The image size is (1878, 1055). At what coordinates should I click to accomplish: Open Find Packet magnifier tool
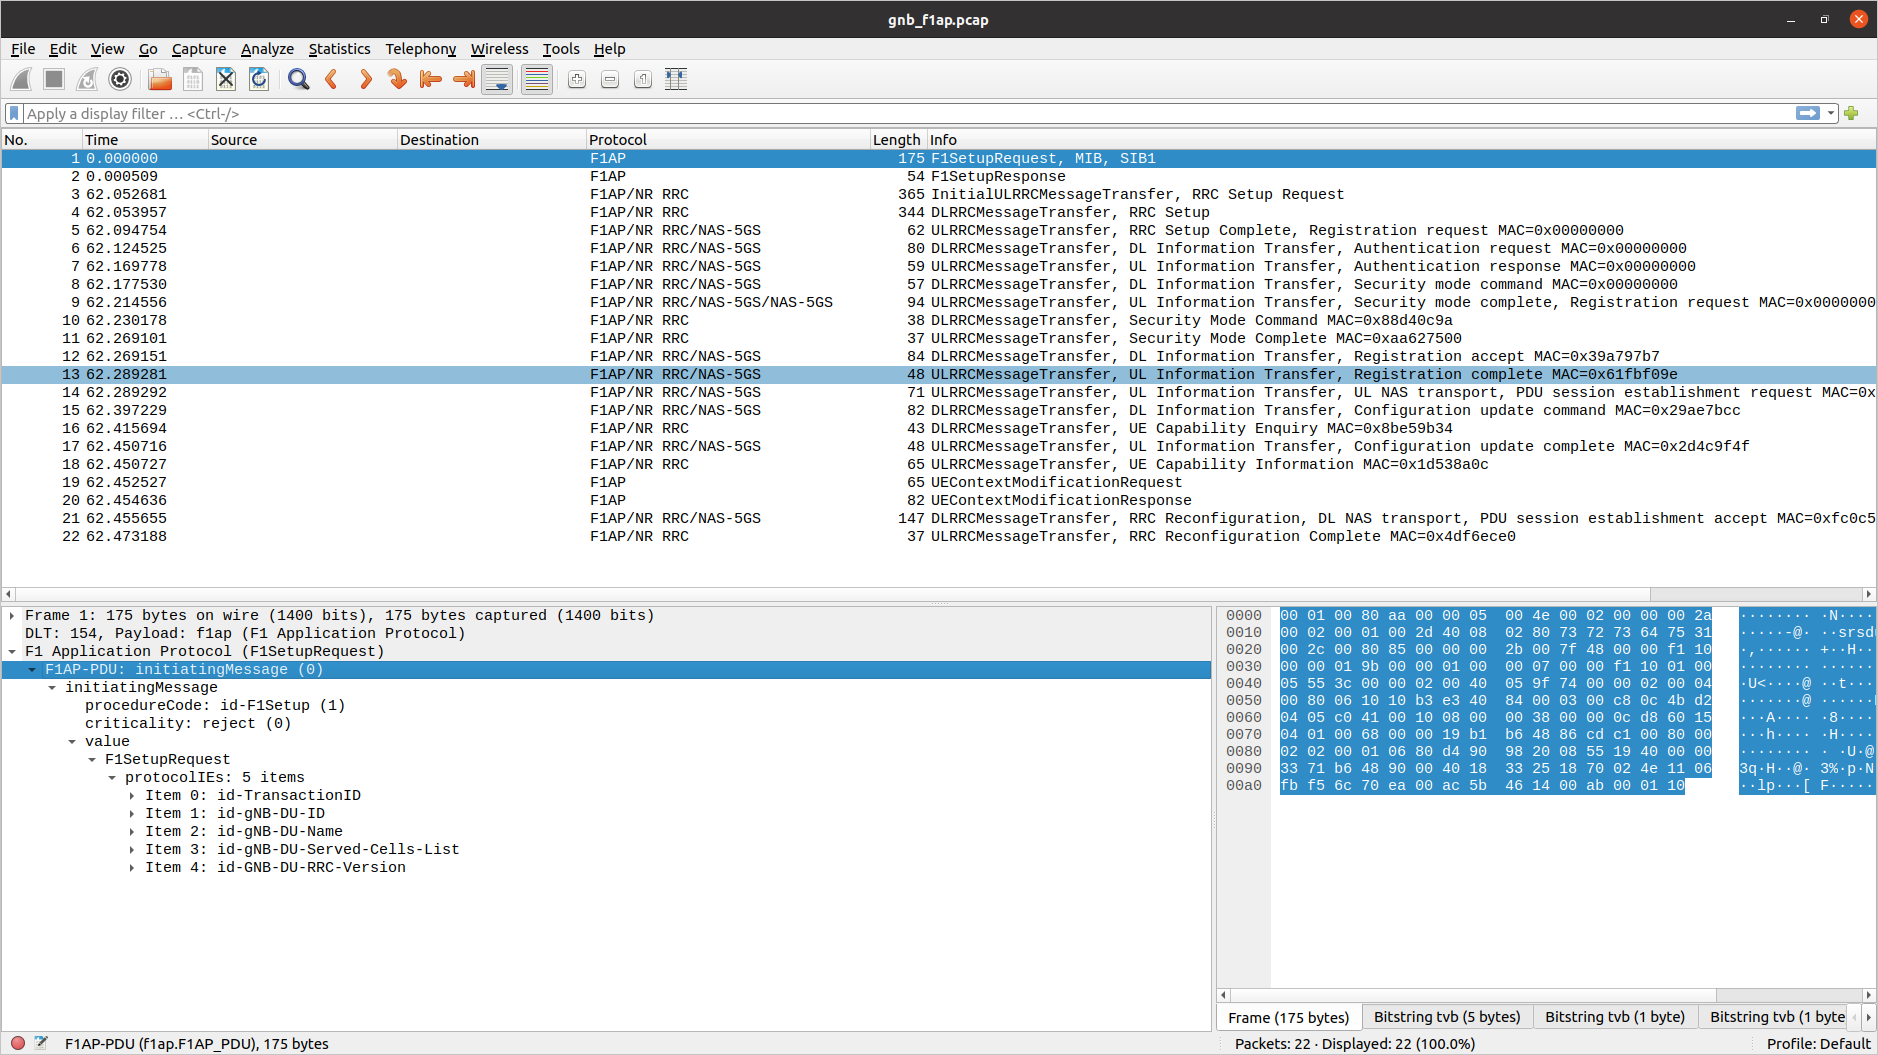point(298,79)
